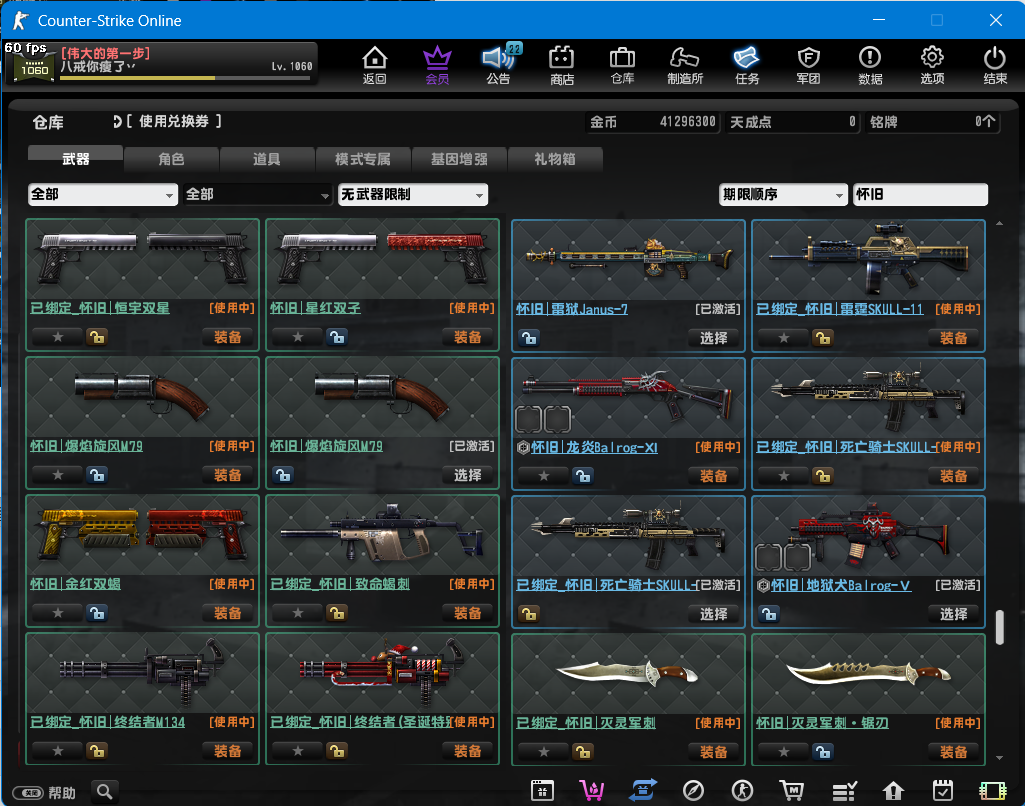Open the gift window icon in bottom bar
The width and height of the screenshot is (1025, 806).
pyautogui.click(x=543, y=791)
